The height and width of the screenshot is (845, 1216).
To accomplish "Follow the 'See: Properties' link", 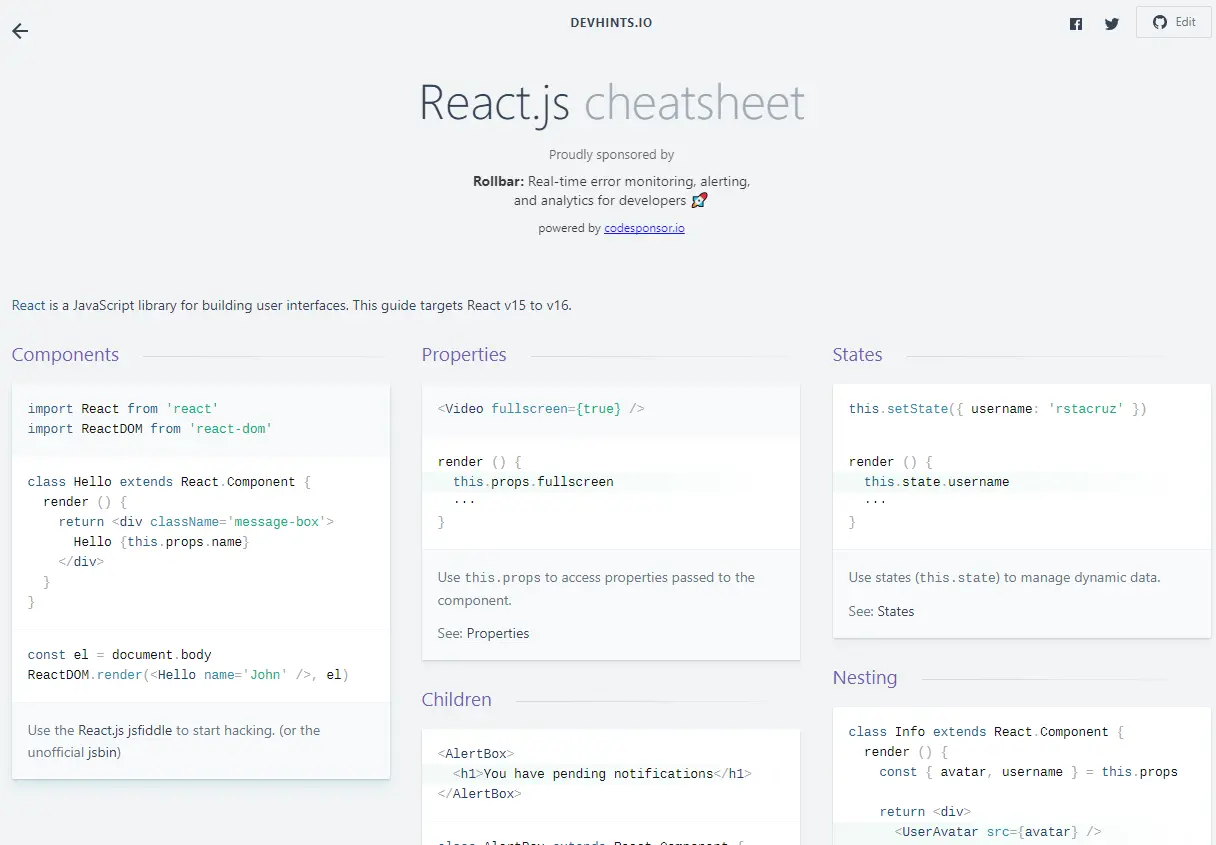I will (x=498, y=633).
